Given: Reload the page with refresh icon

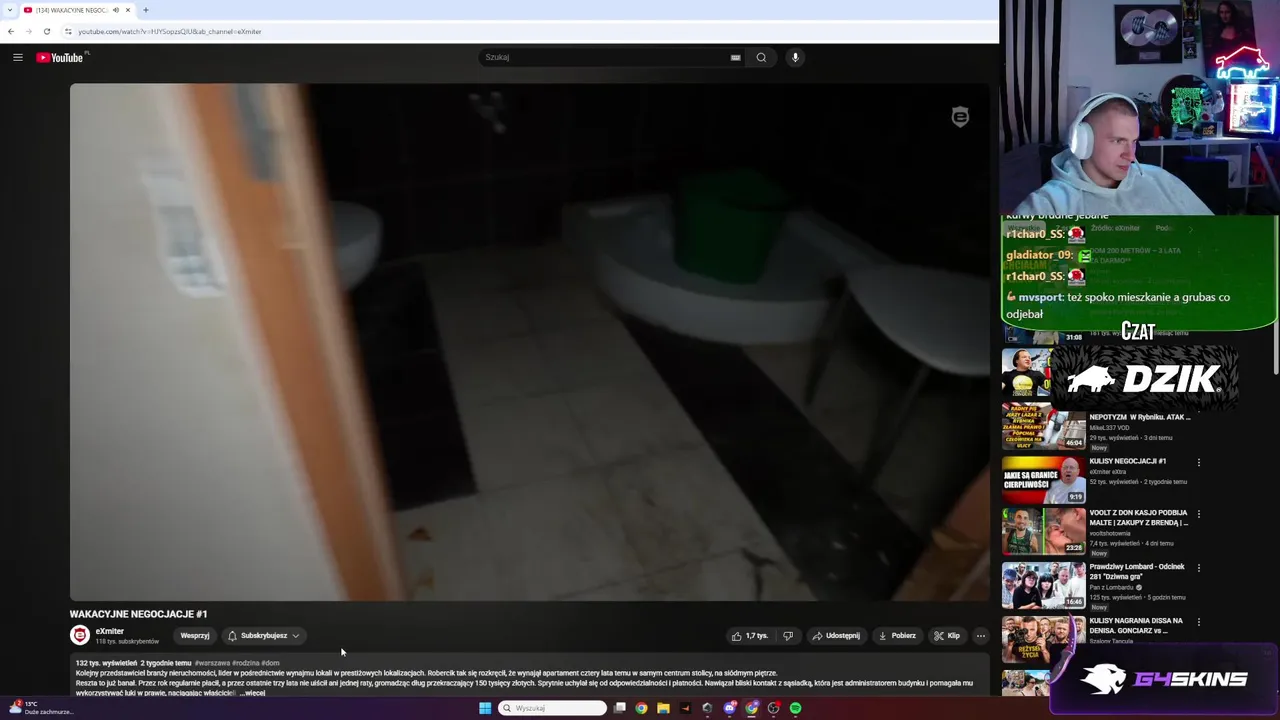Looking at the screenshot, I should (46, 31).
